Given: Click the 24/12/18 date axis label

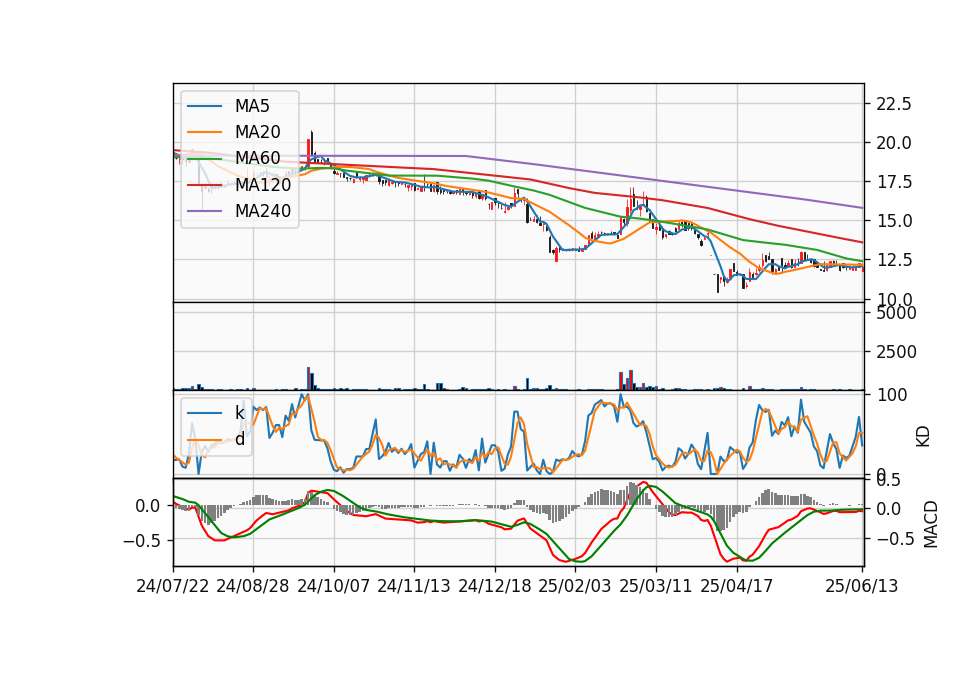Looking at the screenshot, I should coord(495,586).
